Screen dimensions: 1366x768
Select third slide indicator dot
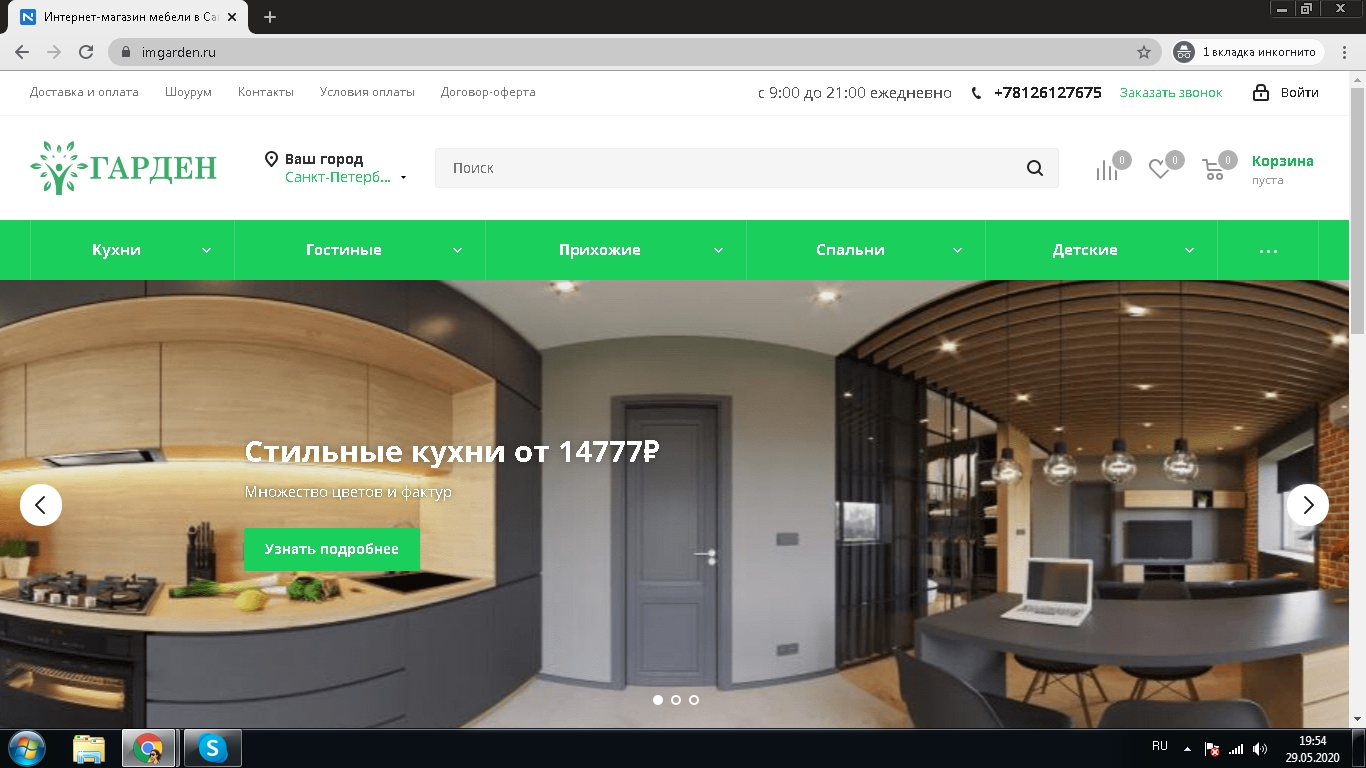click(694, 700)
